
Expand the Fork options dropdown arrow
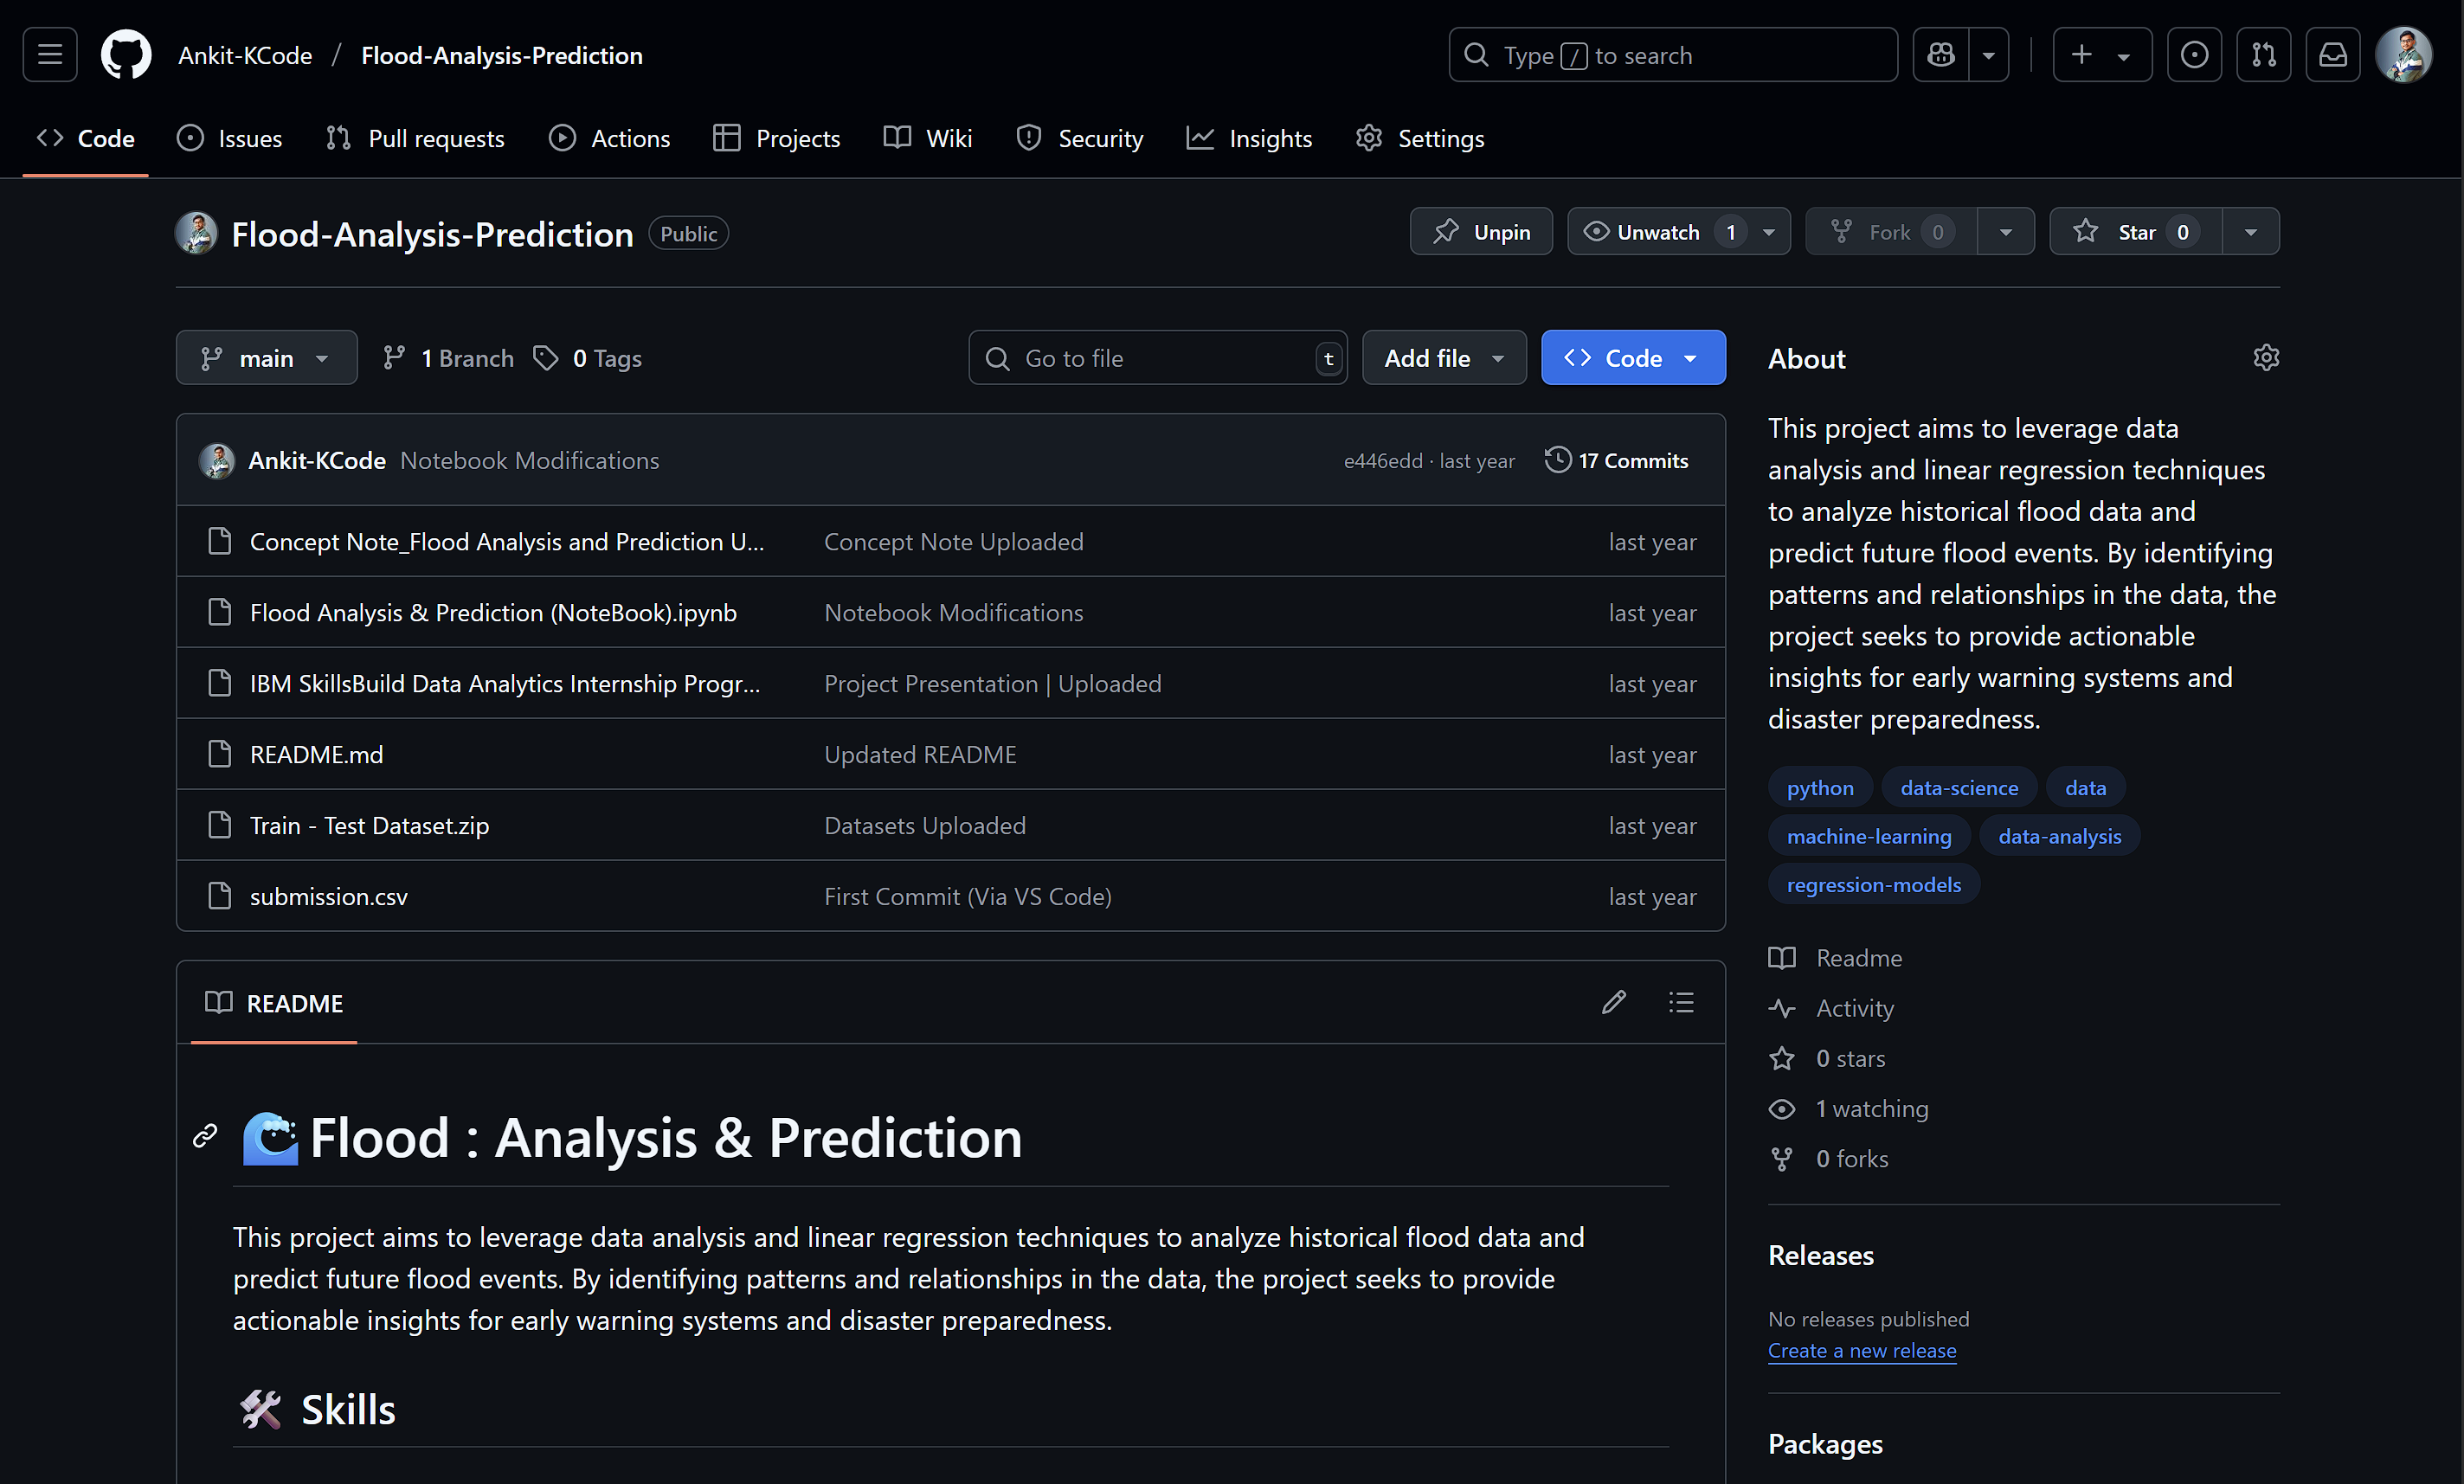(2006, 232)
